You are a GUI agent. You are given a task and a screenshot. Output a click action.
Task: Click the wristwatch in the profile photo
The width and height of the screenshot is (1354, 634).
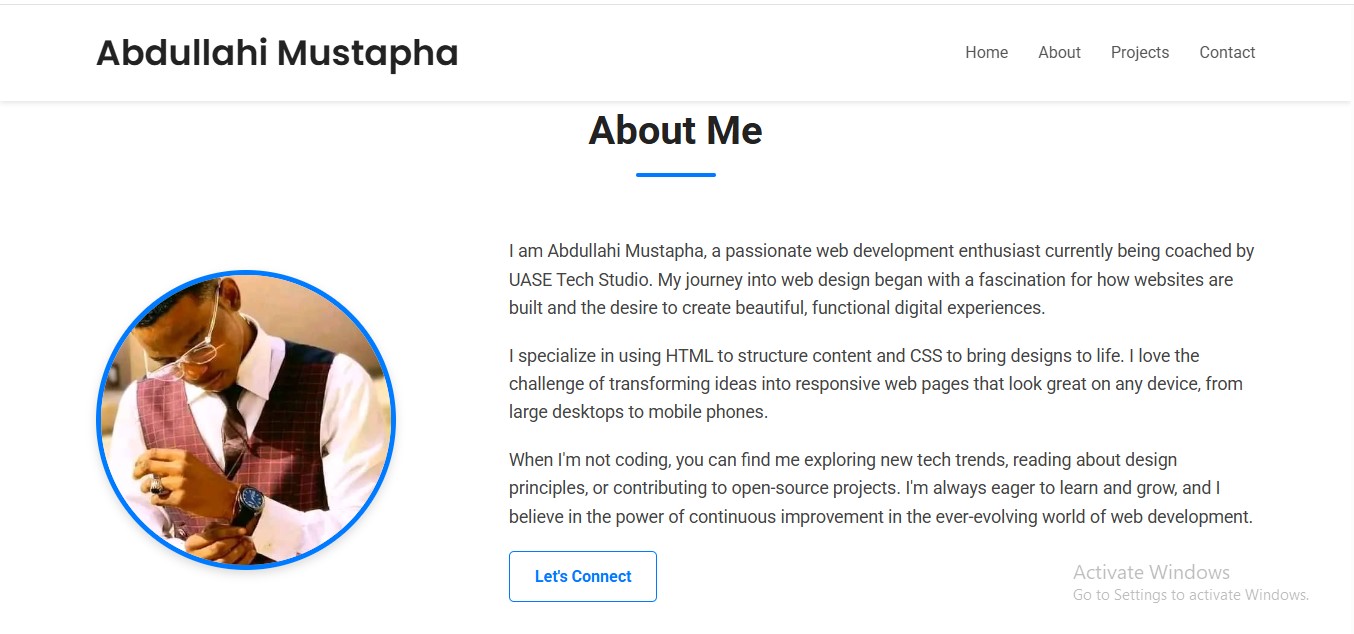(x=248, y=500)
